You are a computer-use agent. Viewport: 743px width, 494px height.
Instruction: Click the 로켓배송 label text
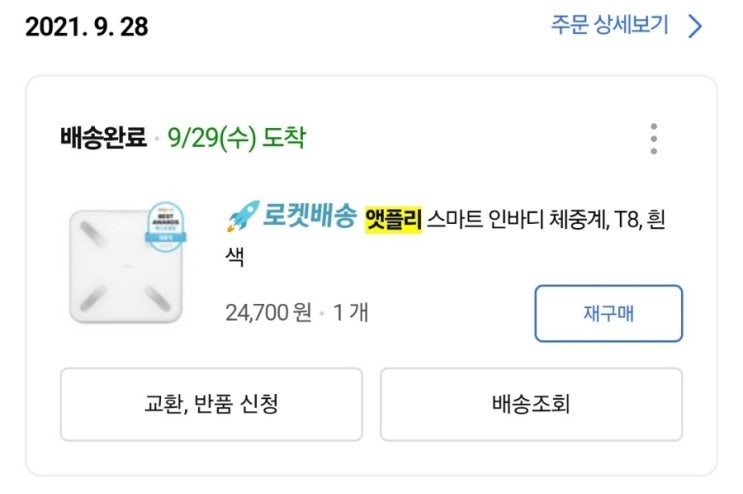[x=310, y=217]
